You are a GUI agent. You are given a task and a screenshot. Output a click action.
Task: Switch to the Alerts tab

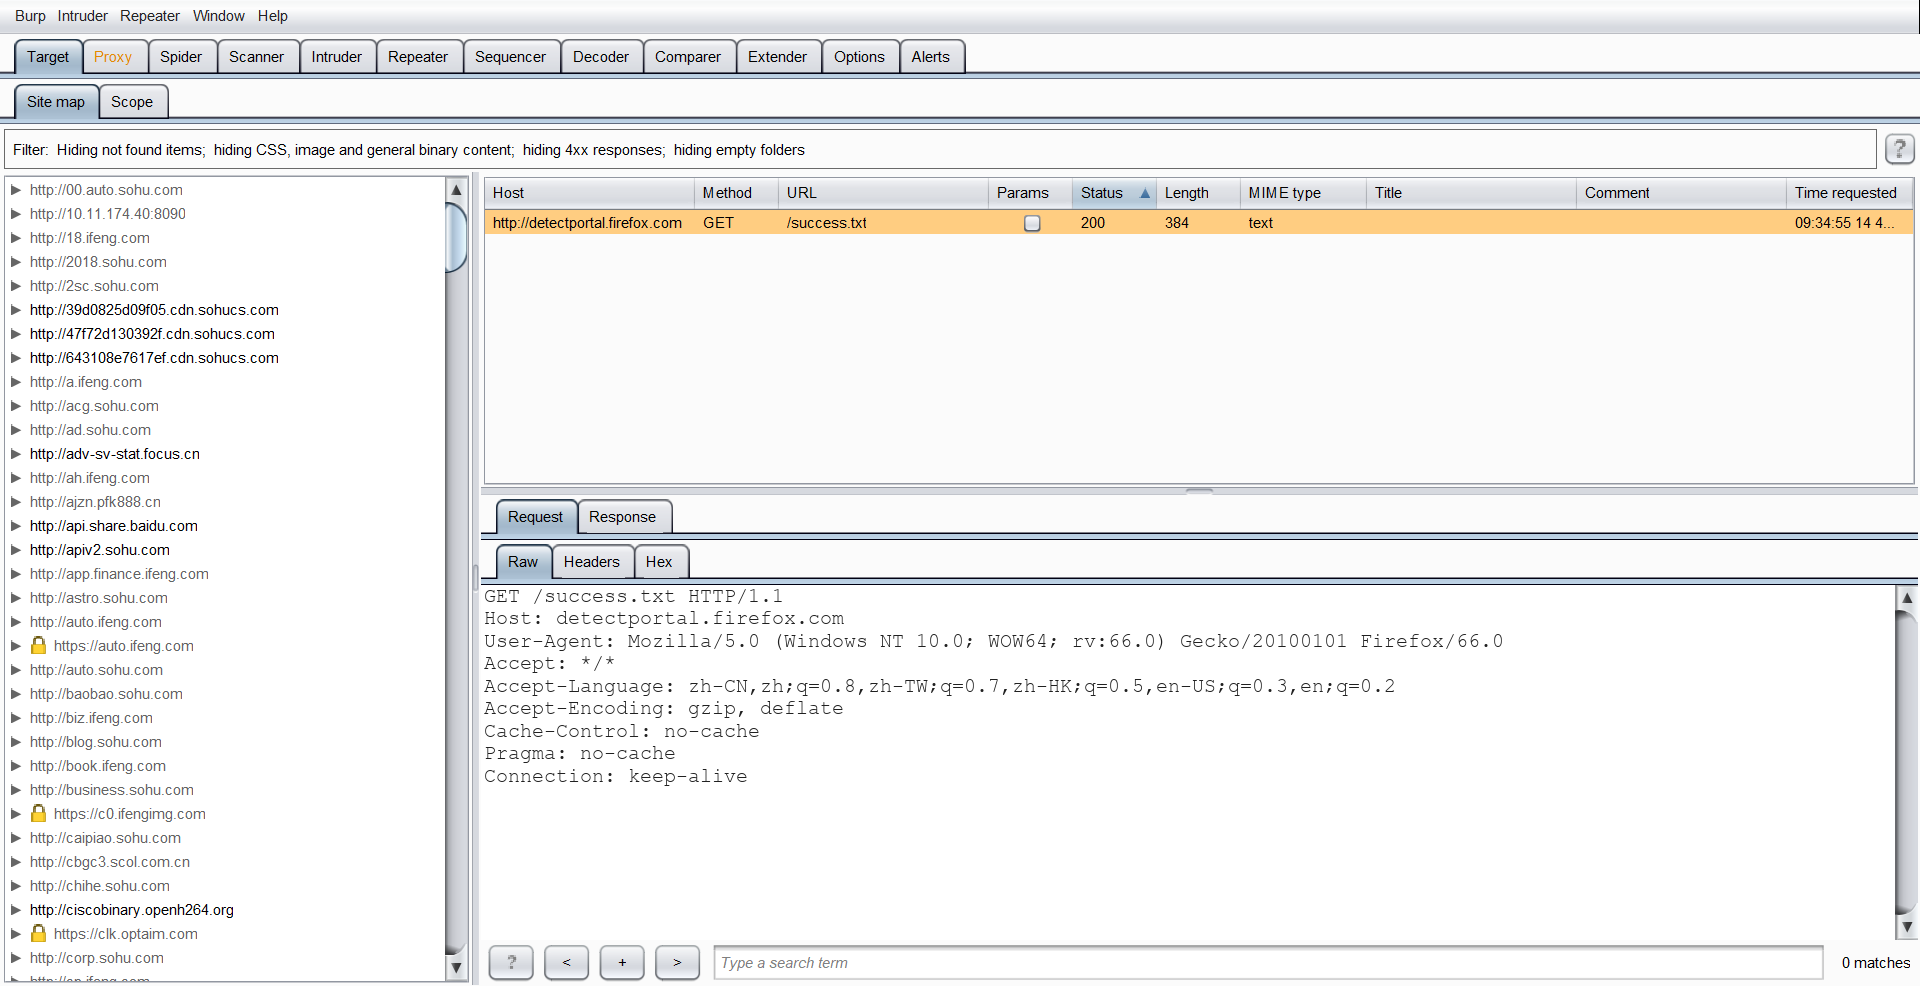click(931, 57)
